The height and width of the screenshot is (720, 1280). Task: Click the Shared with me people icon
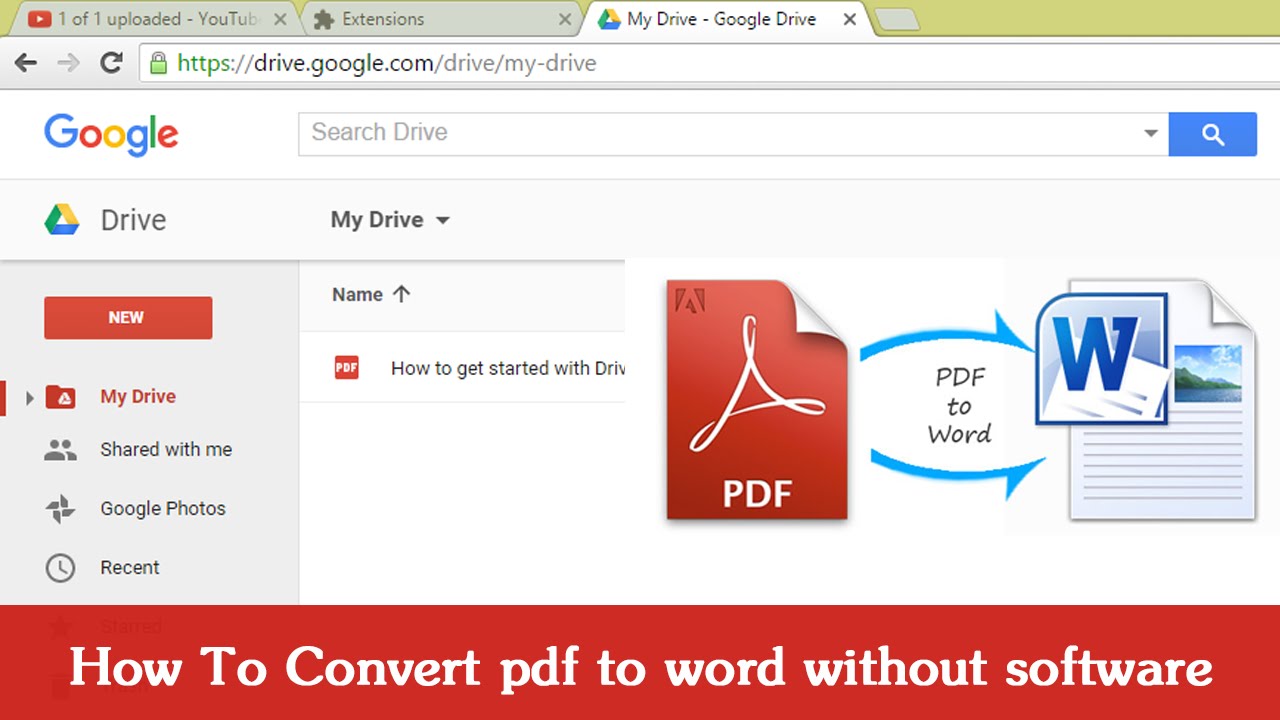(60, 450)
